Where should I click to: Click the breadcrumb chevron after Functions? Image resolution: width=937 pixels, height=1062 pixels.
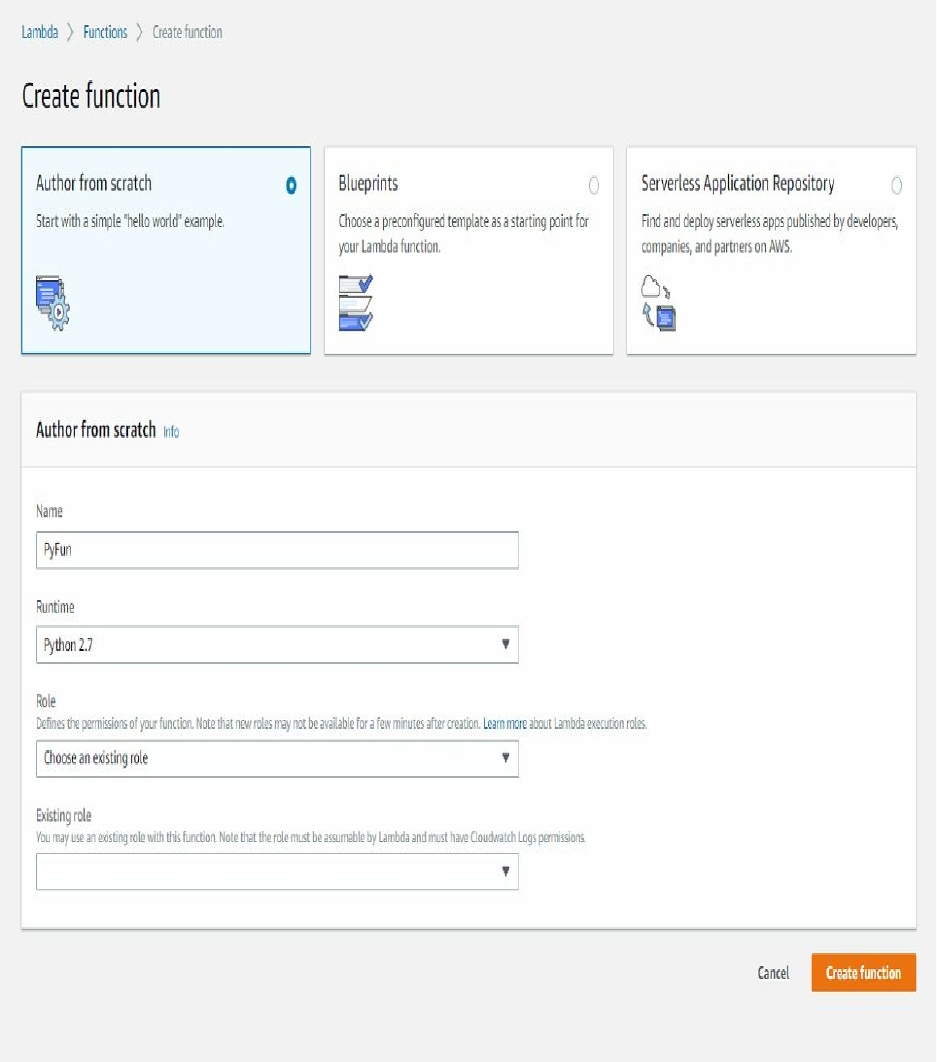click(x=140, y=32)
